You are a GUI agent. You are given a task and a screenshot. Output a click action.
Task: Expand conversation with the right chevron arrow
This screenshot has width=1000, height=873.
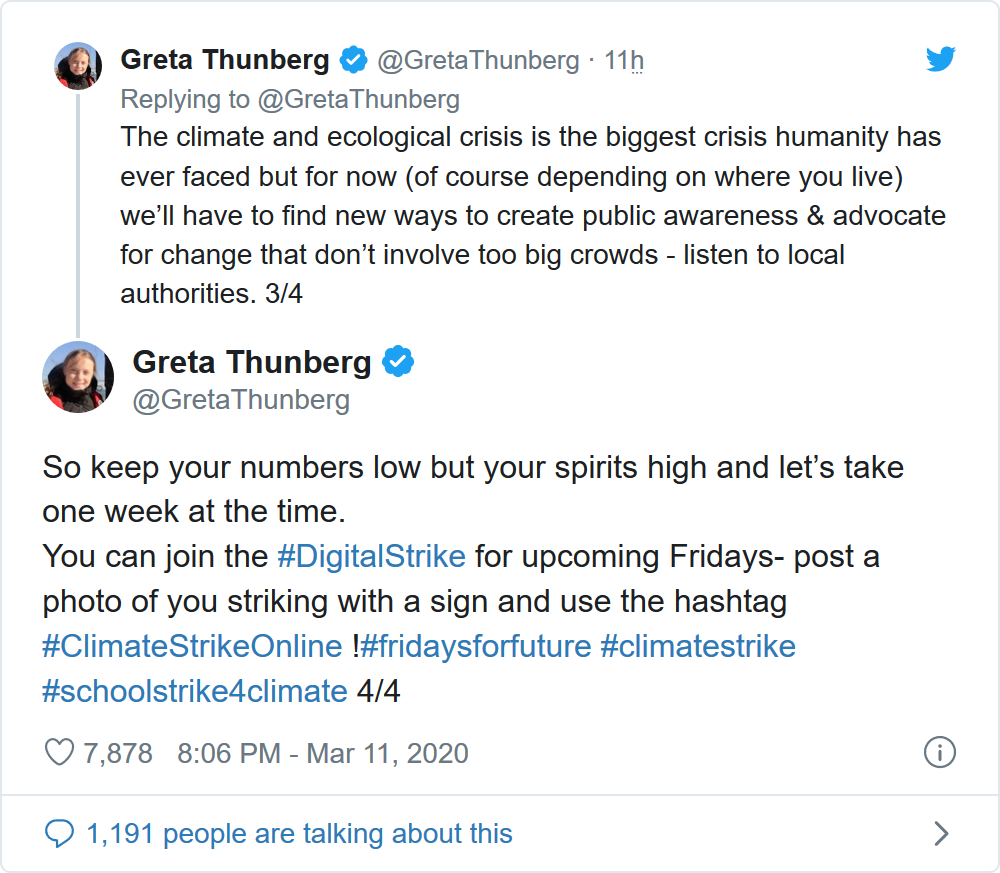(940, 833)
